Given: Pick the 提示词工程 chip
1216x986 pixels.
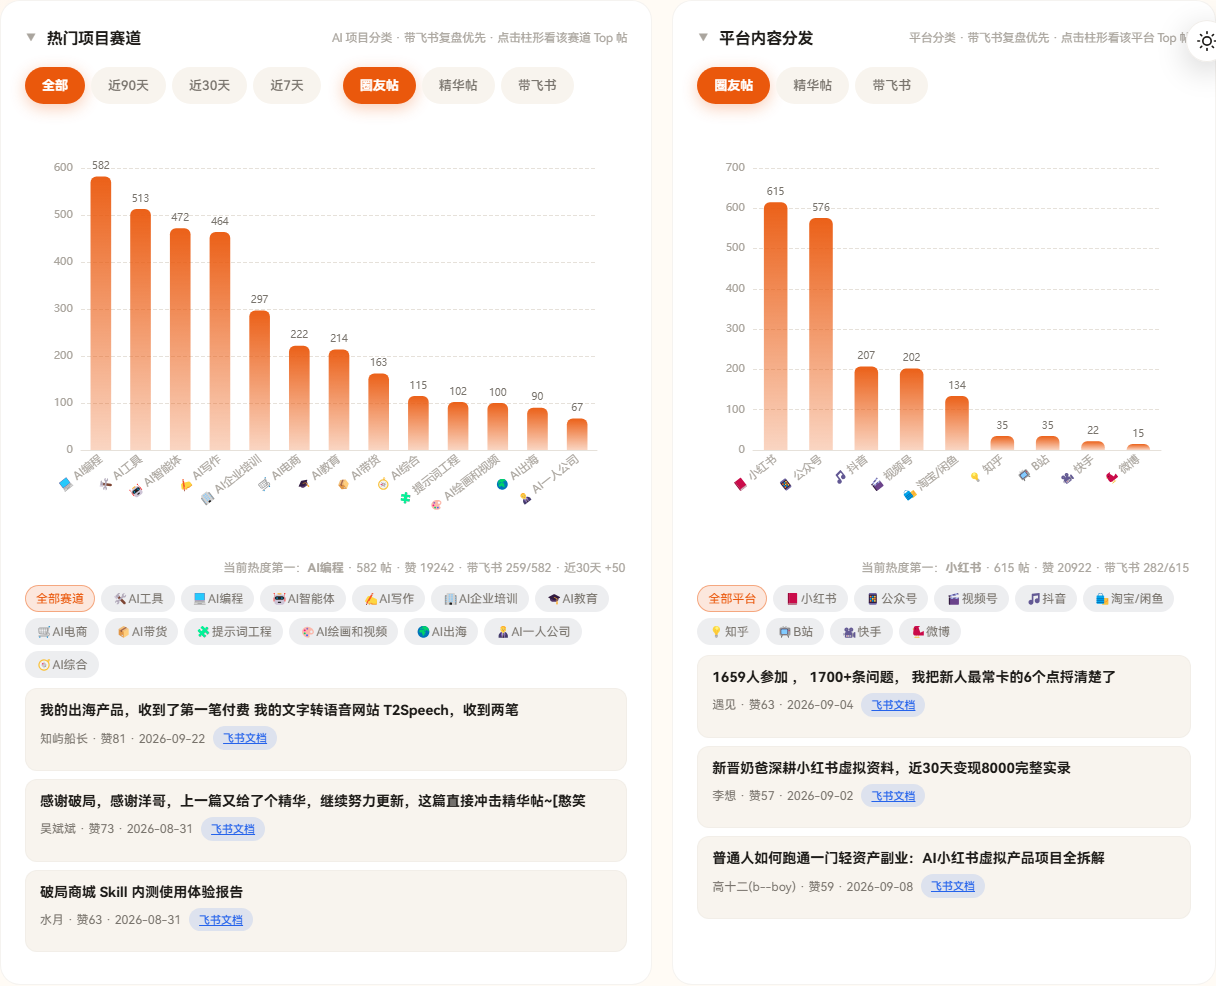Looking at the screenshot, I should coord(234,632).
